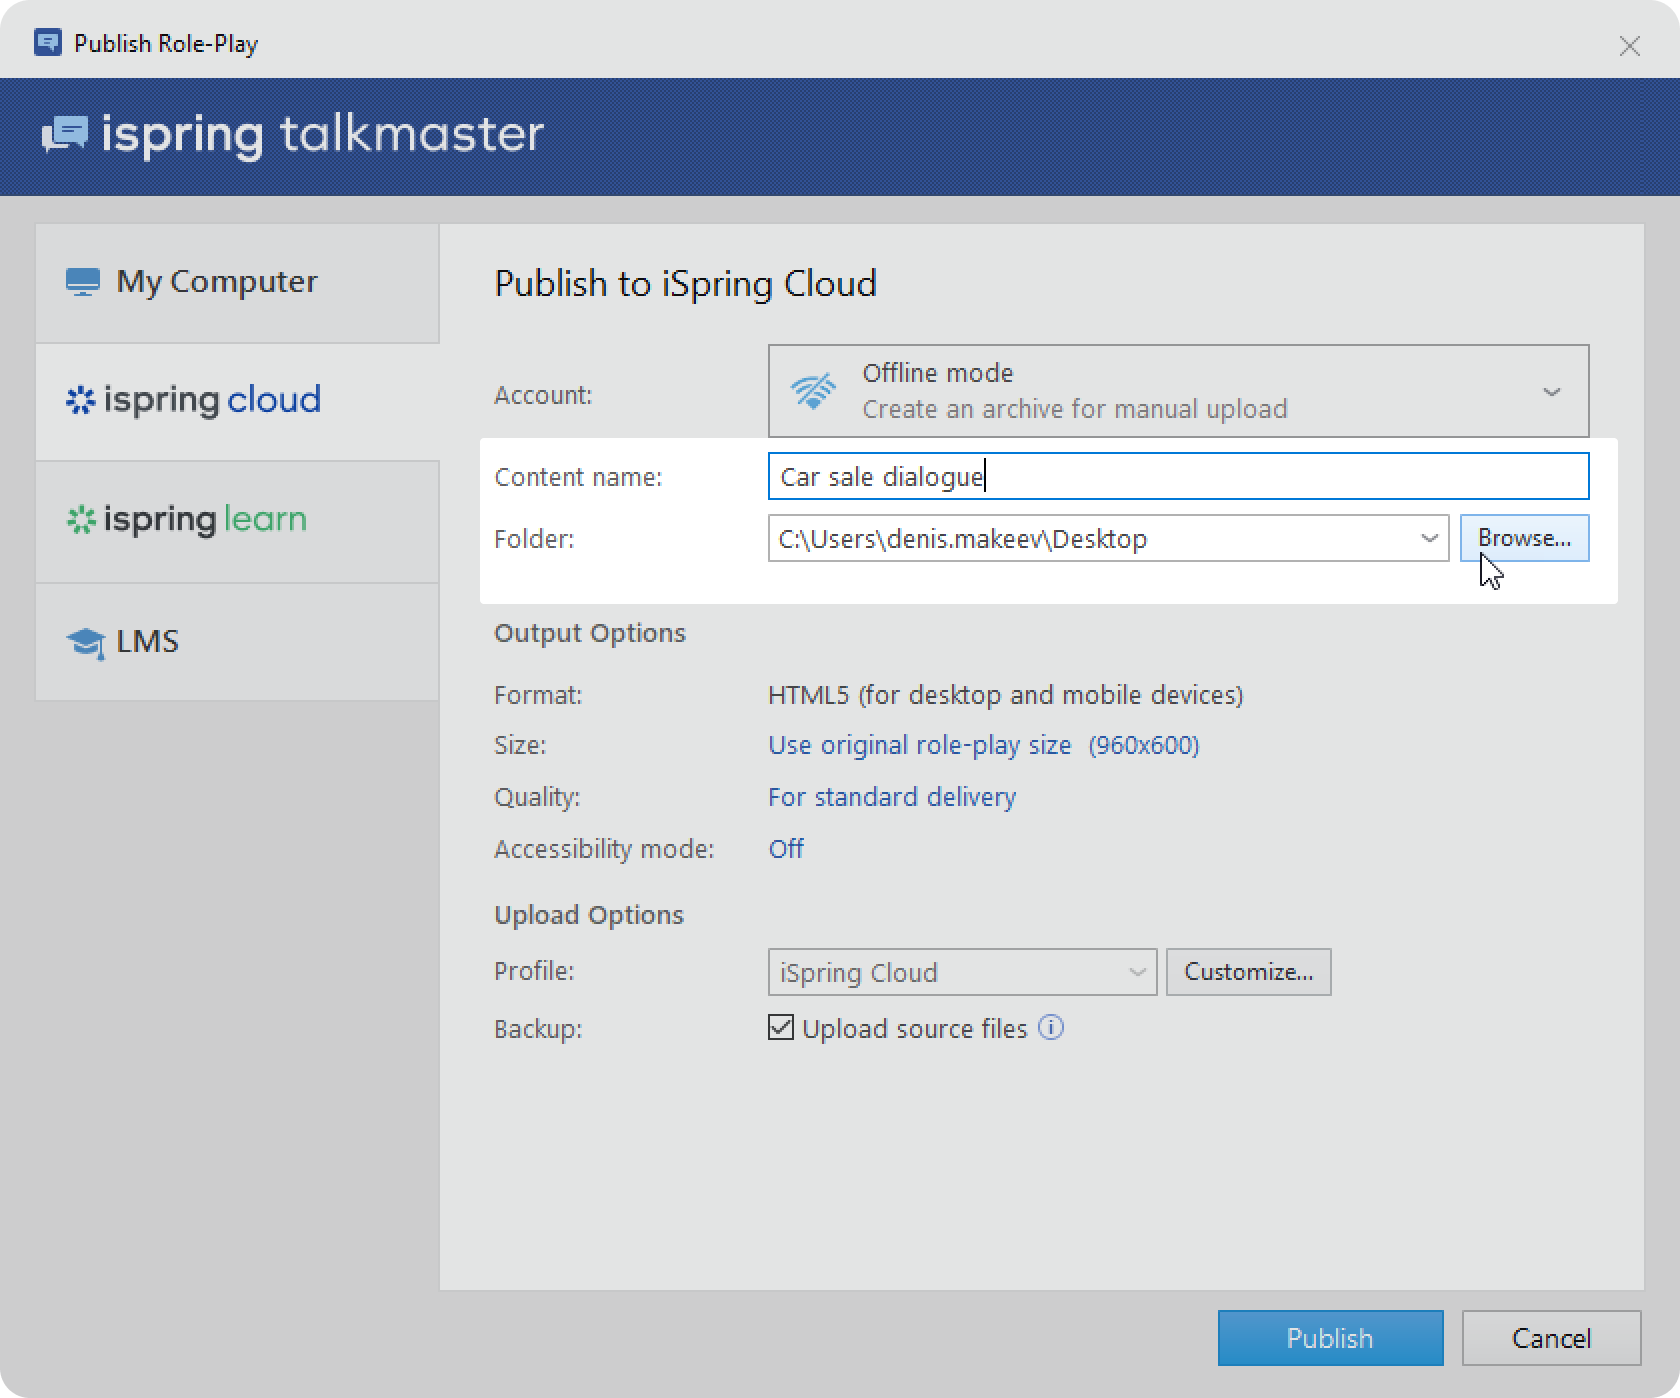
Task: Click the Browse... button
Action: tap(1524, 538)
